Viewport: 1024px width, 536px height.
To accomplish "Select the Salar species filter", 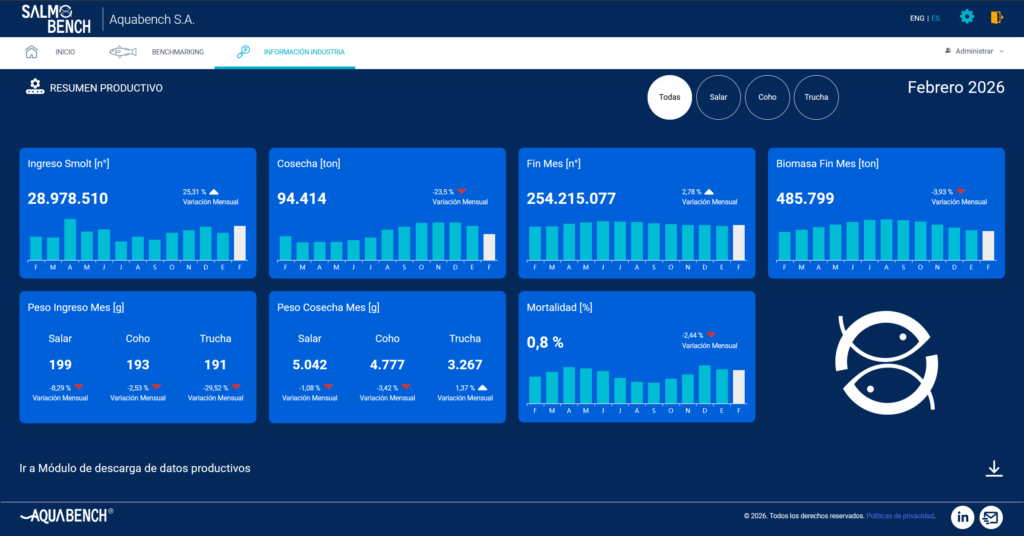I will point(718,98).
